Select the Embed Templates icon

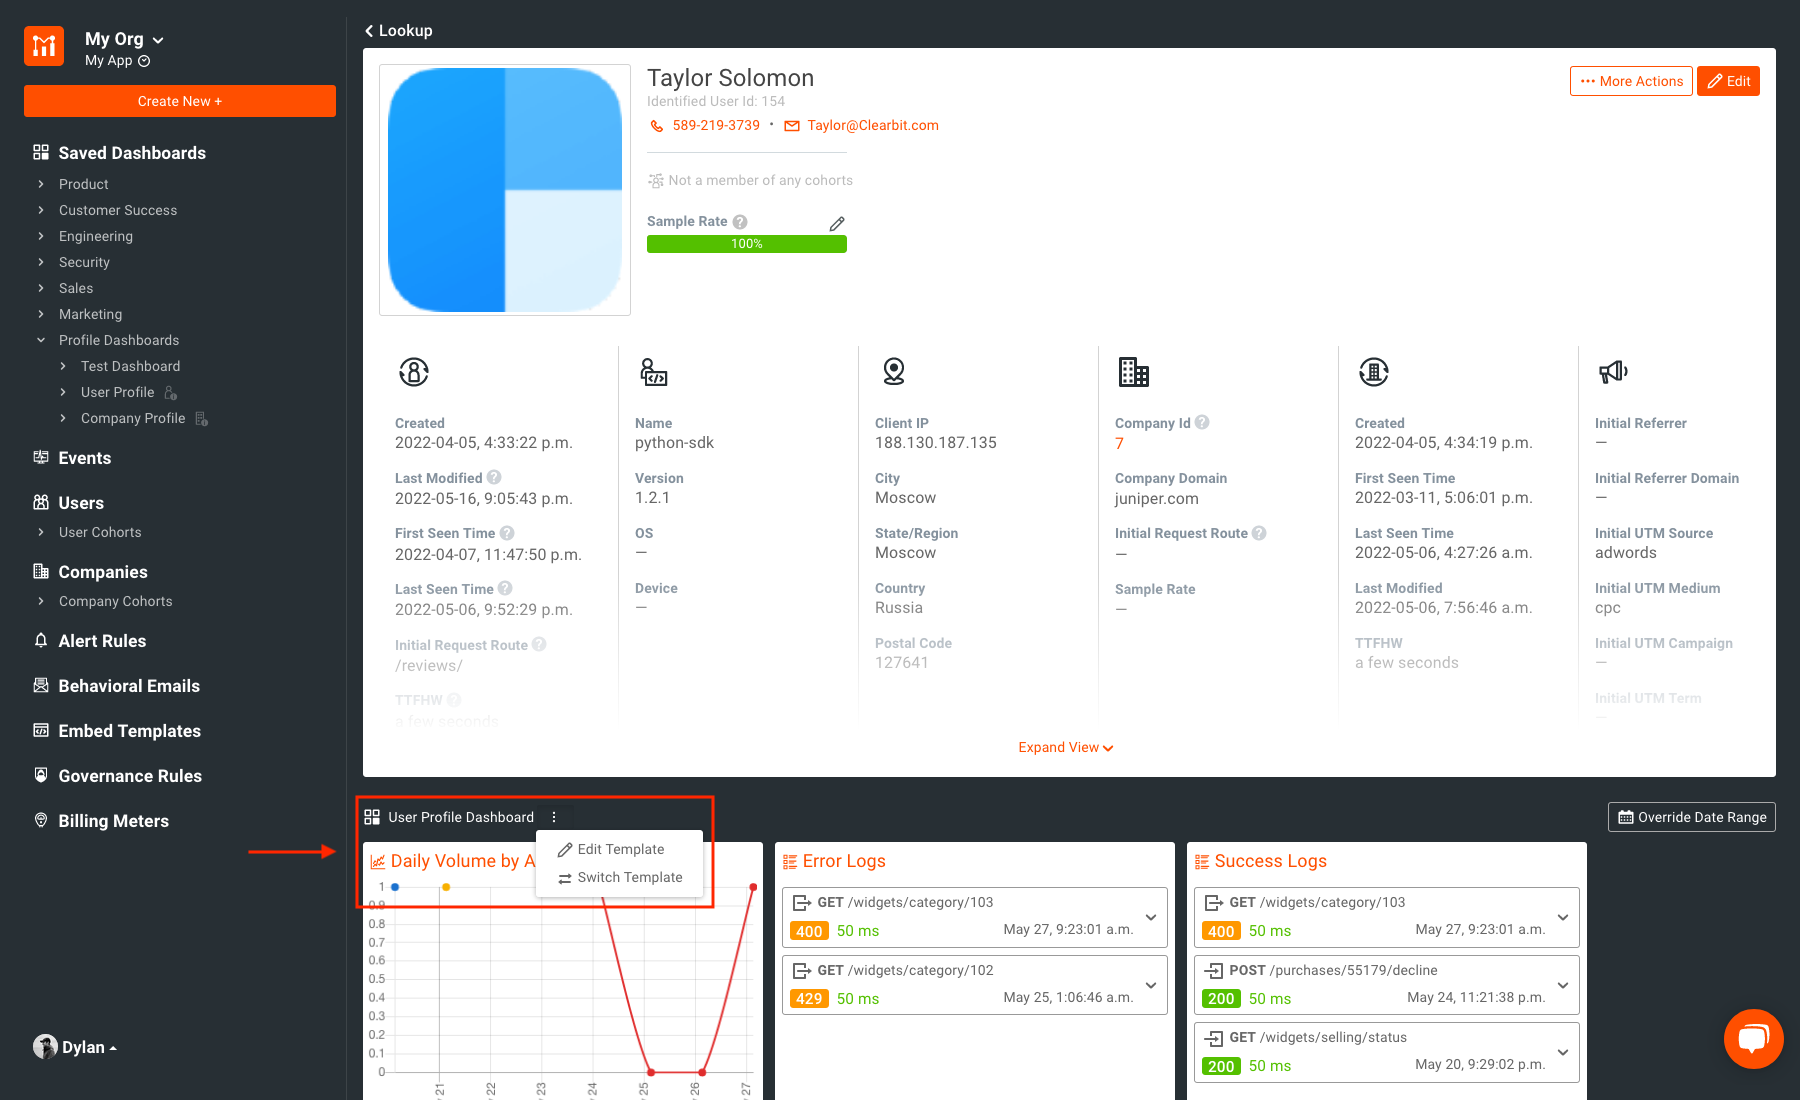pyautogui.click(x=41, y=730)
